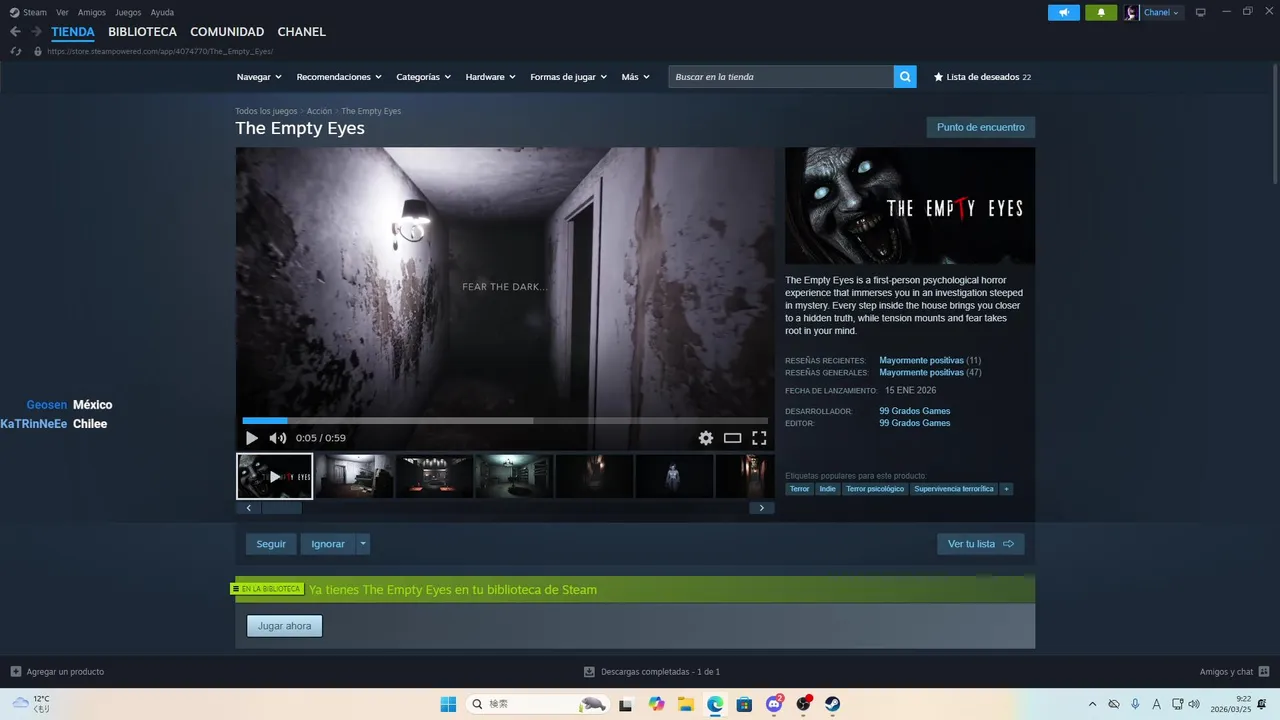Open Lista de deseados wishlist
Image resolution: width=1280 pixels, height=720 pixels.
pyautogui.click(x=982, y=77)
